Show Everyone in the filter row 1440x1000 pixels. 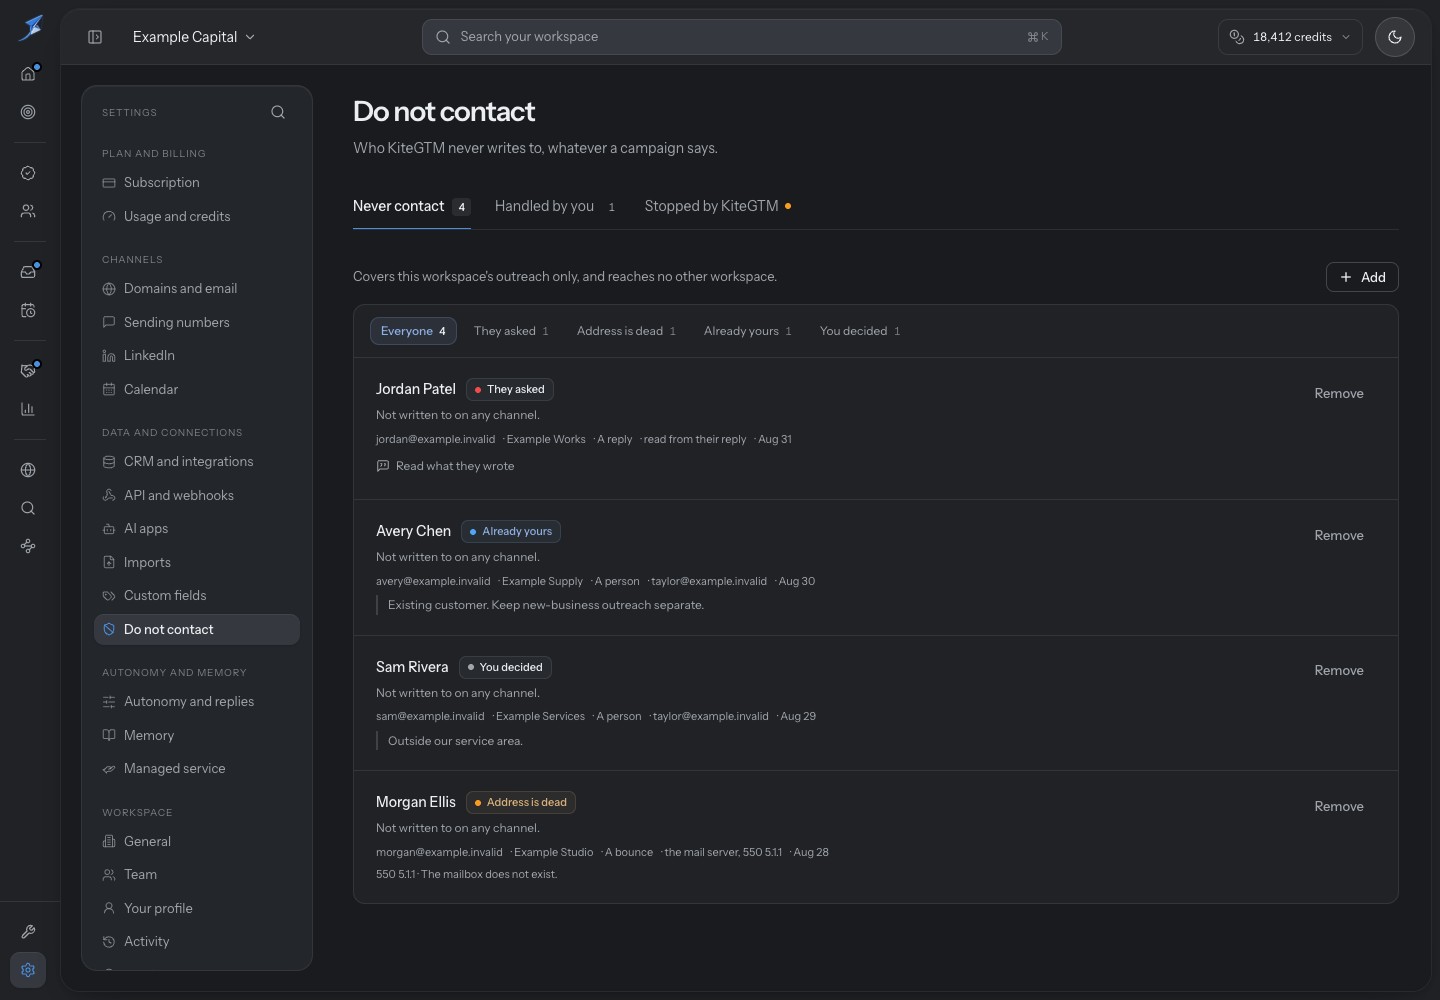pos(413,331)
